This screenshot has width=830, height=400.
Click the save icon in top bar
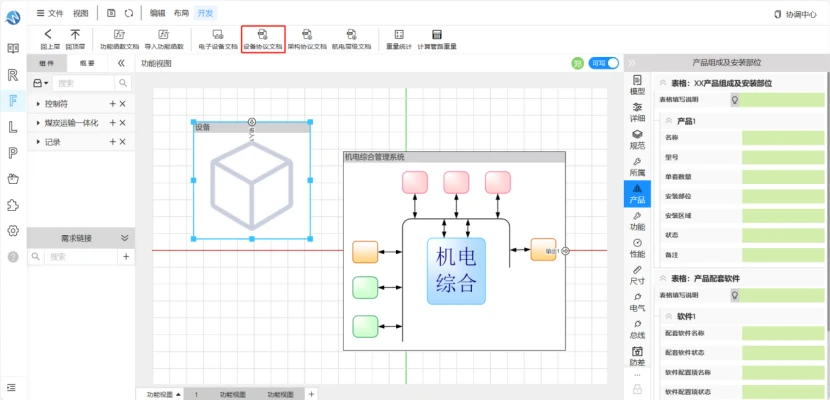(111, 13)
